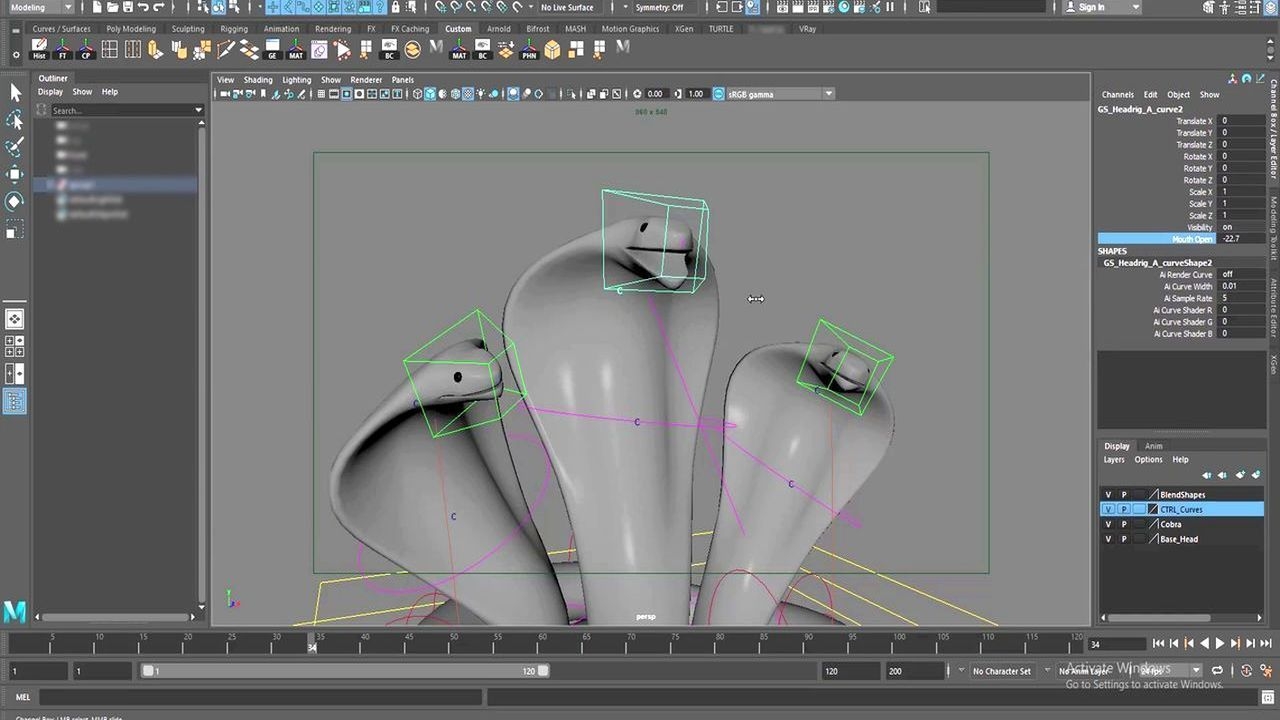Toggle playback P of Cobra layer

click(x=1124, y=524)
